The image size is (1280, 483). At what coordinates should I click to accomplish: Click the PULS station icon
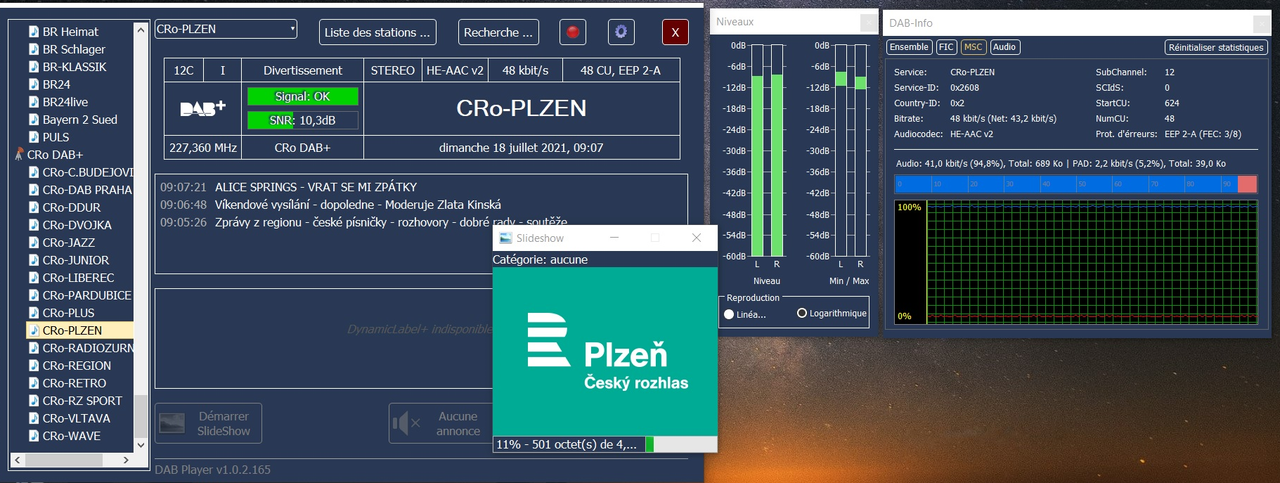click(x=34, y=137)
